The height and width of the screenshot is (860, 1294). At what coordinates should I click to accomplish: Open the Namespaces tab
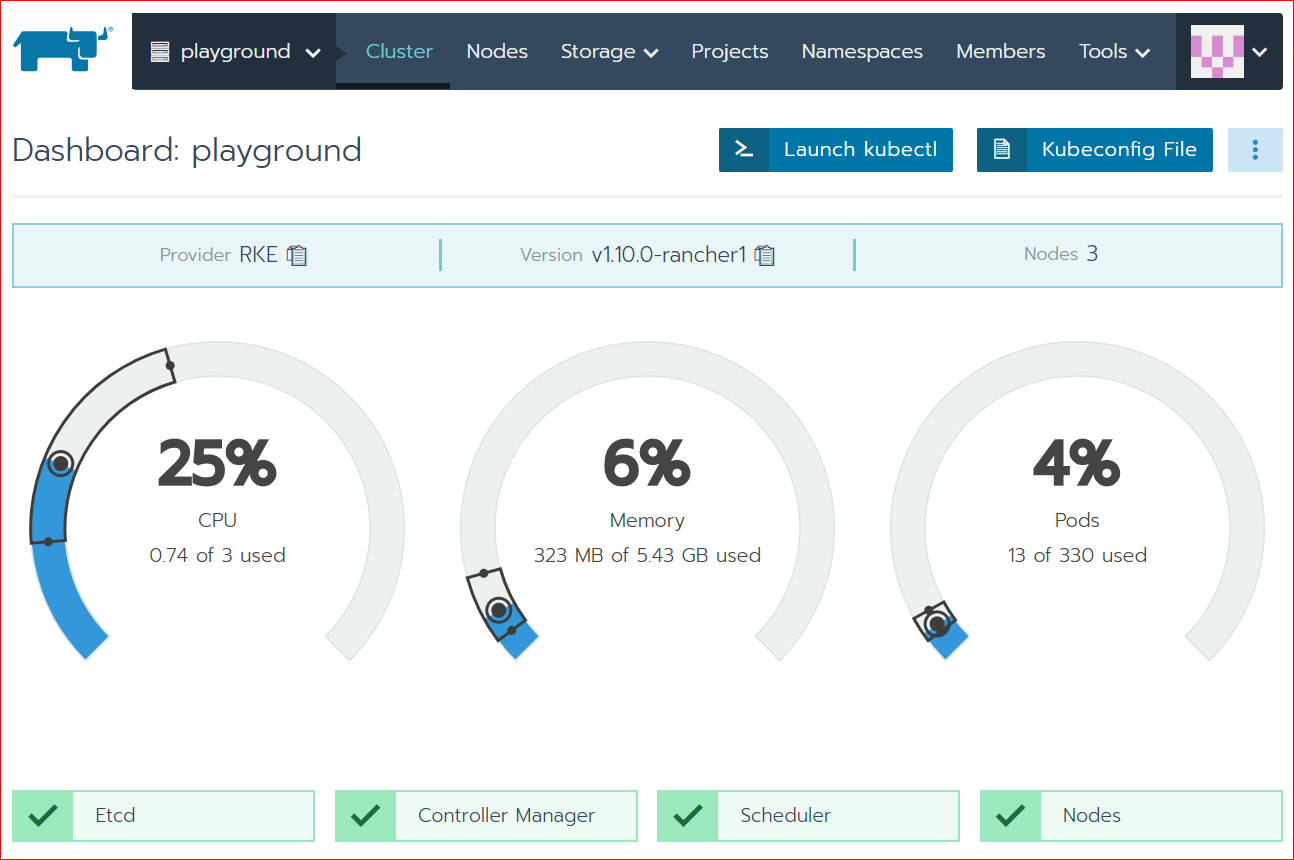pyautogui.click(x=862, y=52)
